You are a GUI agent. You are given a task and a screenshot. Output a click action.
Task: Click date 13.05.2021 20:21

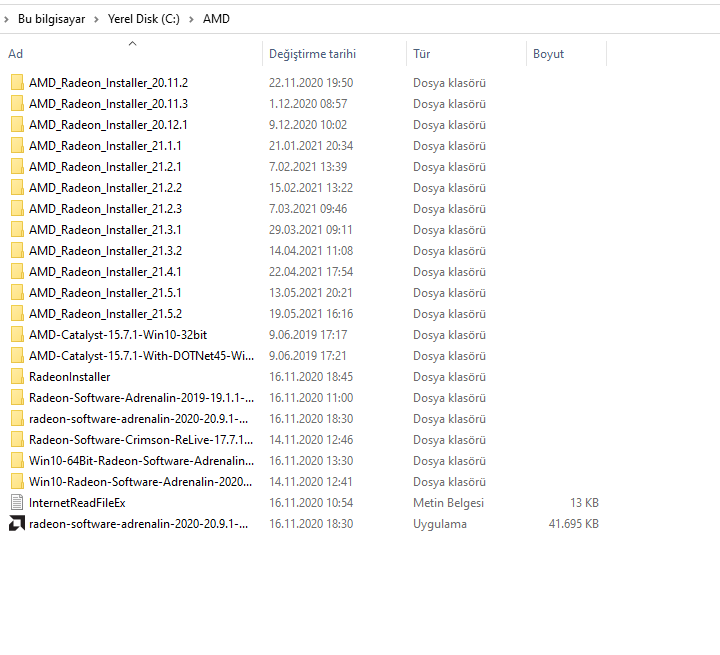[x=311, y=293]
